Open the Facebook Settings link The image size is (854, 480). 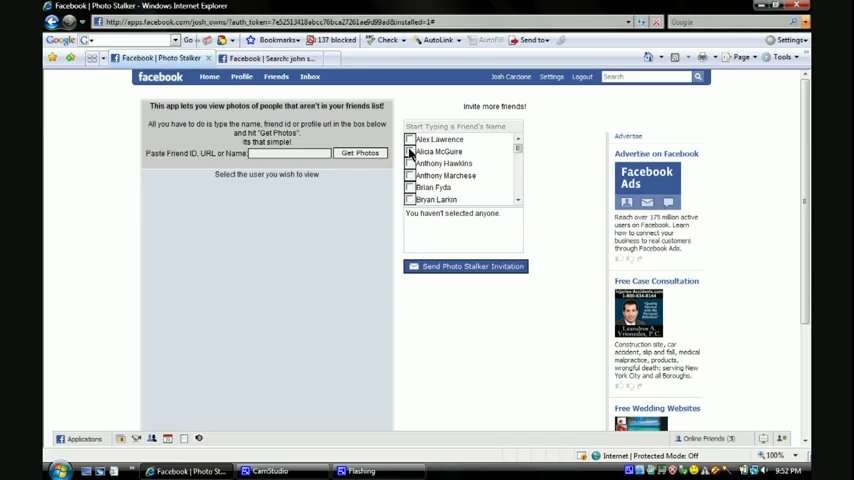551,77
